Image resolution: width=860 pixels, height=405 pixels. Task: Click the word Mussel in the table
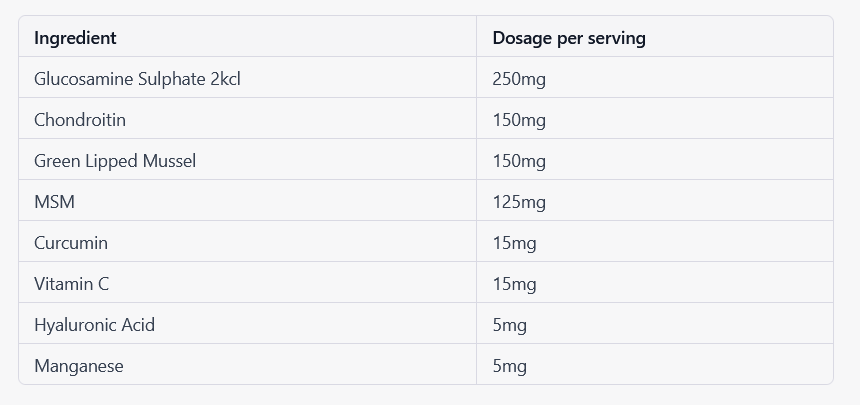[x=169, y=161]
